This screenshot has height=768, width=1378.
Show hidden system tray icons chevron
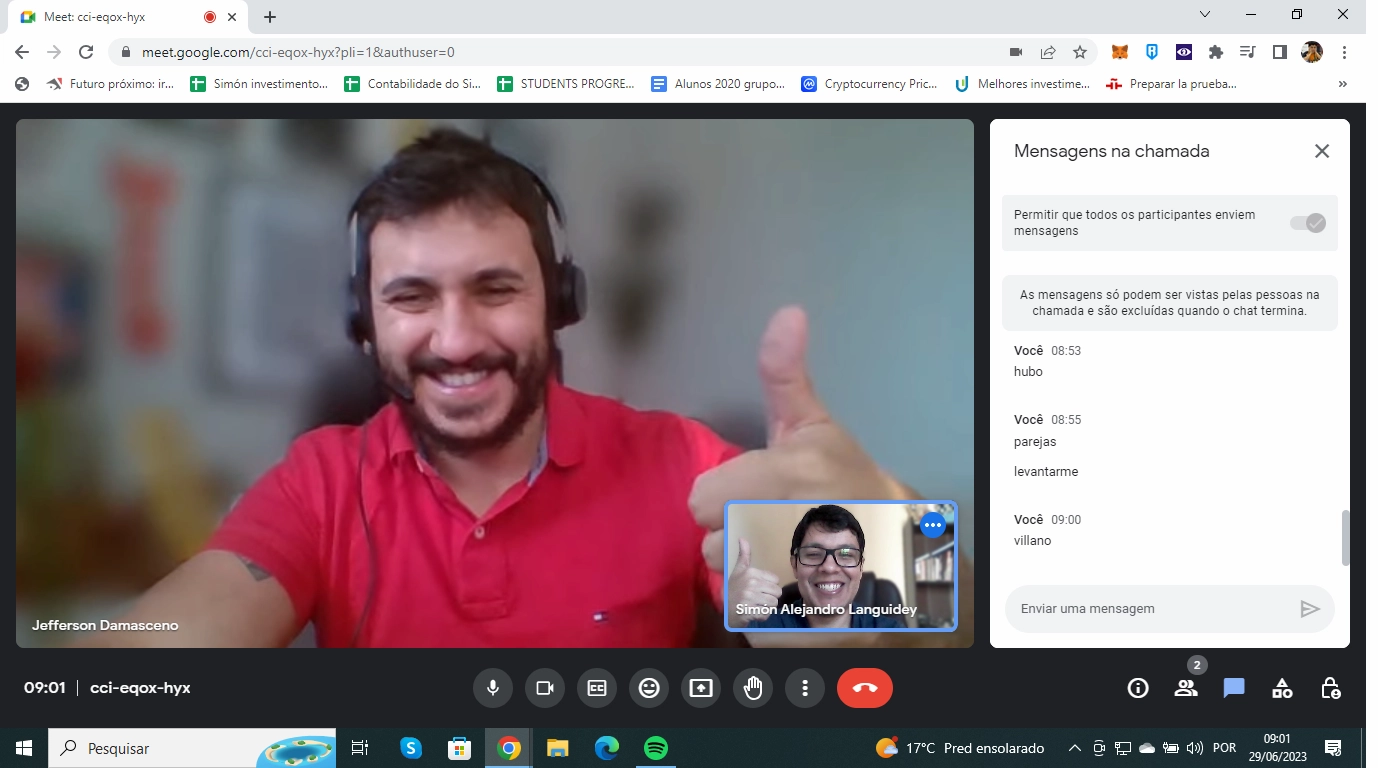(x=1075, y=748)
